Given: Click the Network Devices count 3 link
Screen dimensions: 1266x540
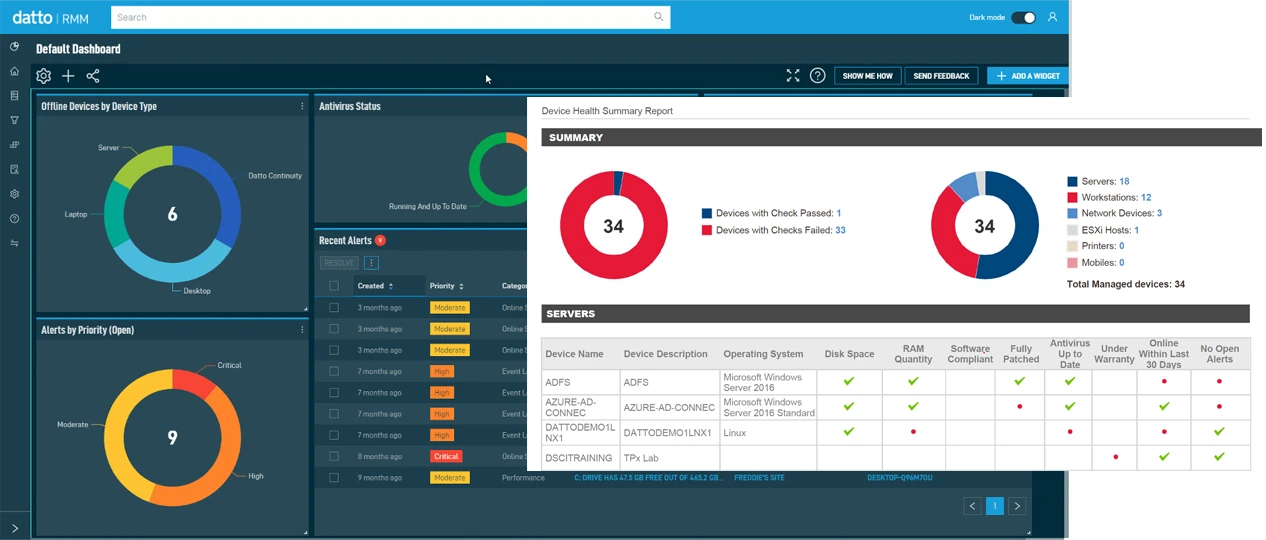Looking at the screenshot, I should [1159, 213].
